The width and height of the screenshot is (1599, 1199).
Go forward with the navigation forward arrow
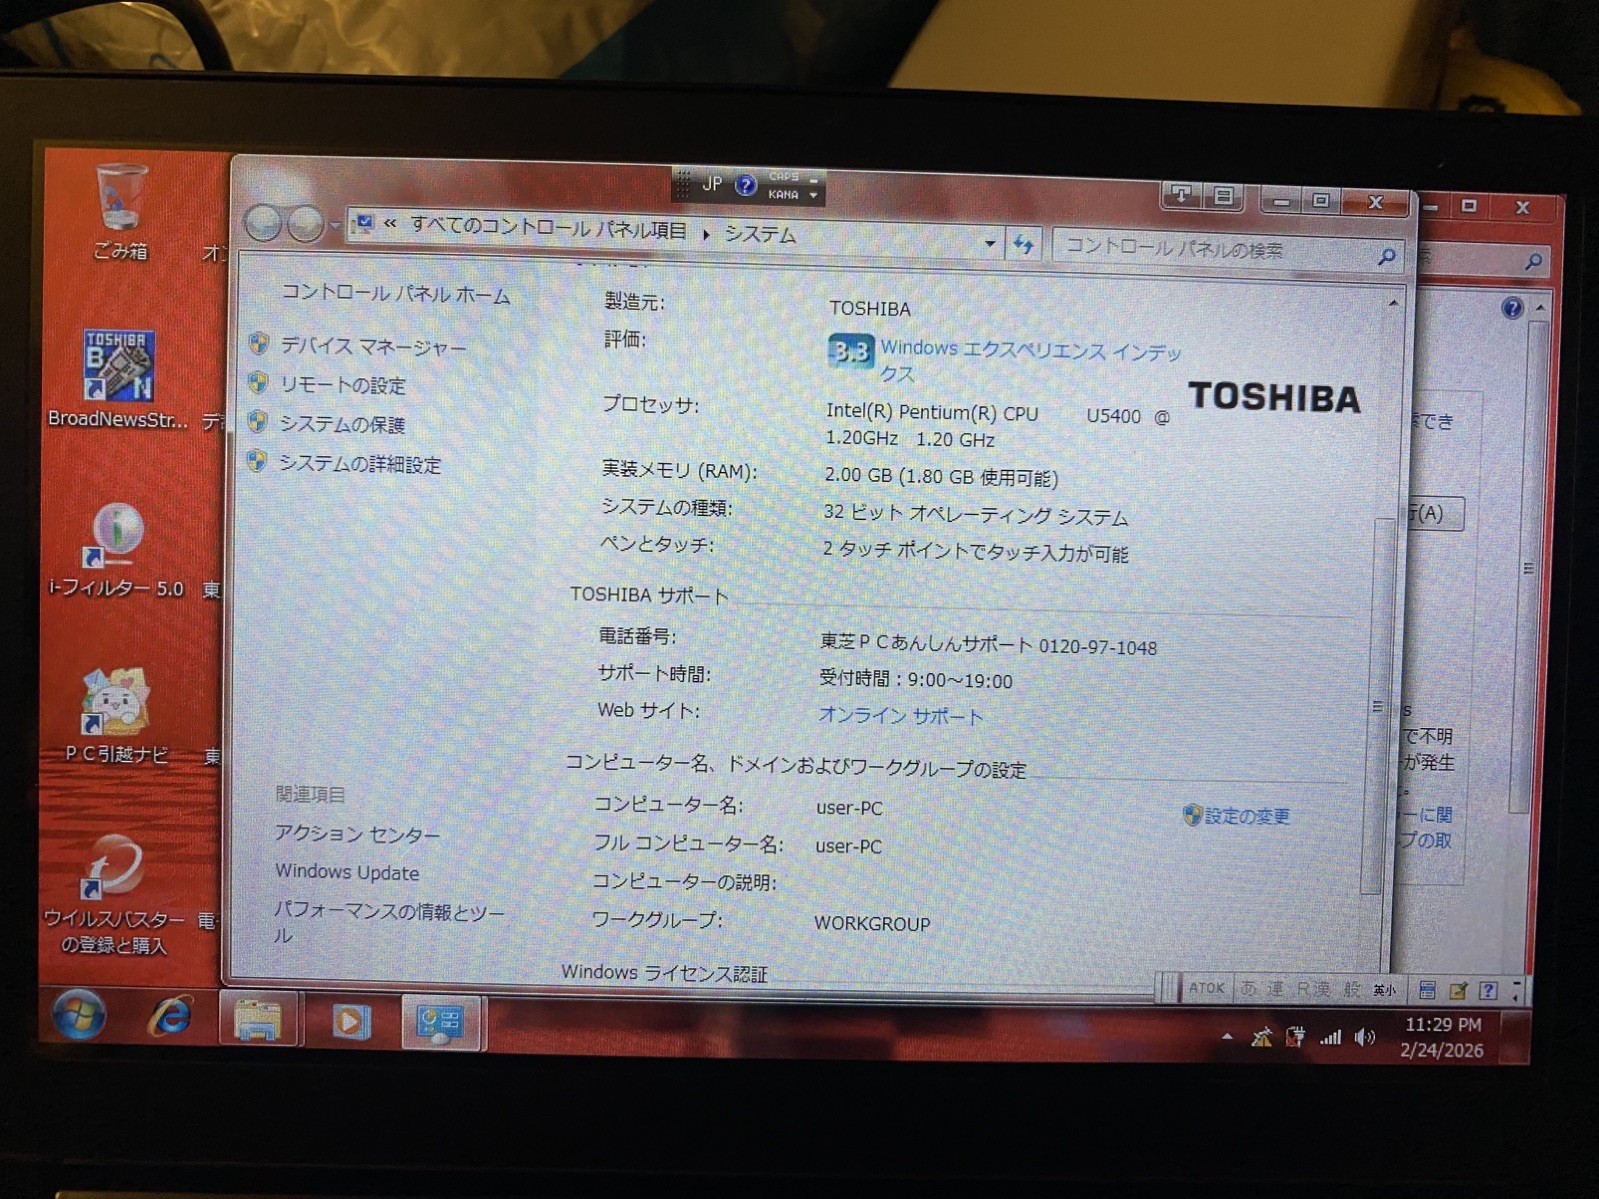(305, 223)
